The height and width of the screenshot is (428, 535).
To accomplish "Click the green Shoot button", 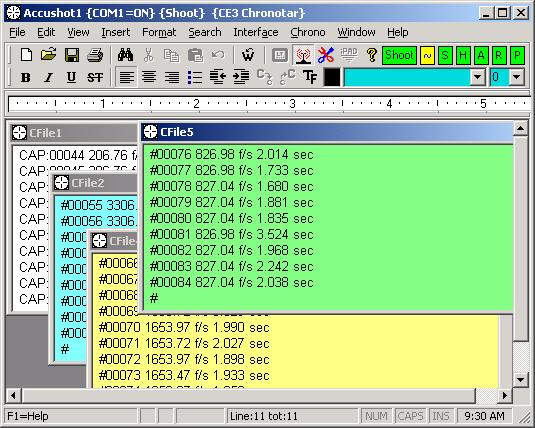I will pos(399,55).
